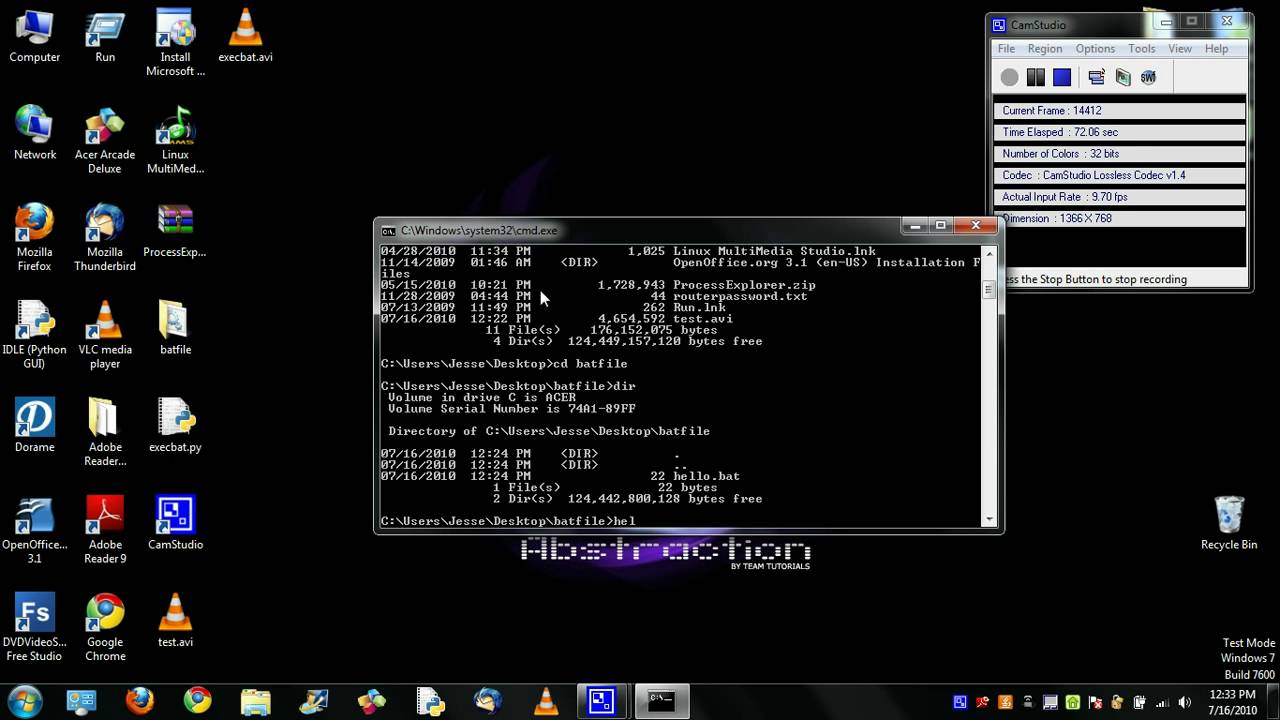Select the Google Chrome desktop icon
This screenshot has width=1280, height=720.
click(105, 627)
